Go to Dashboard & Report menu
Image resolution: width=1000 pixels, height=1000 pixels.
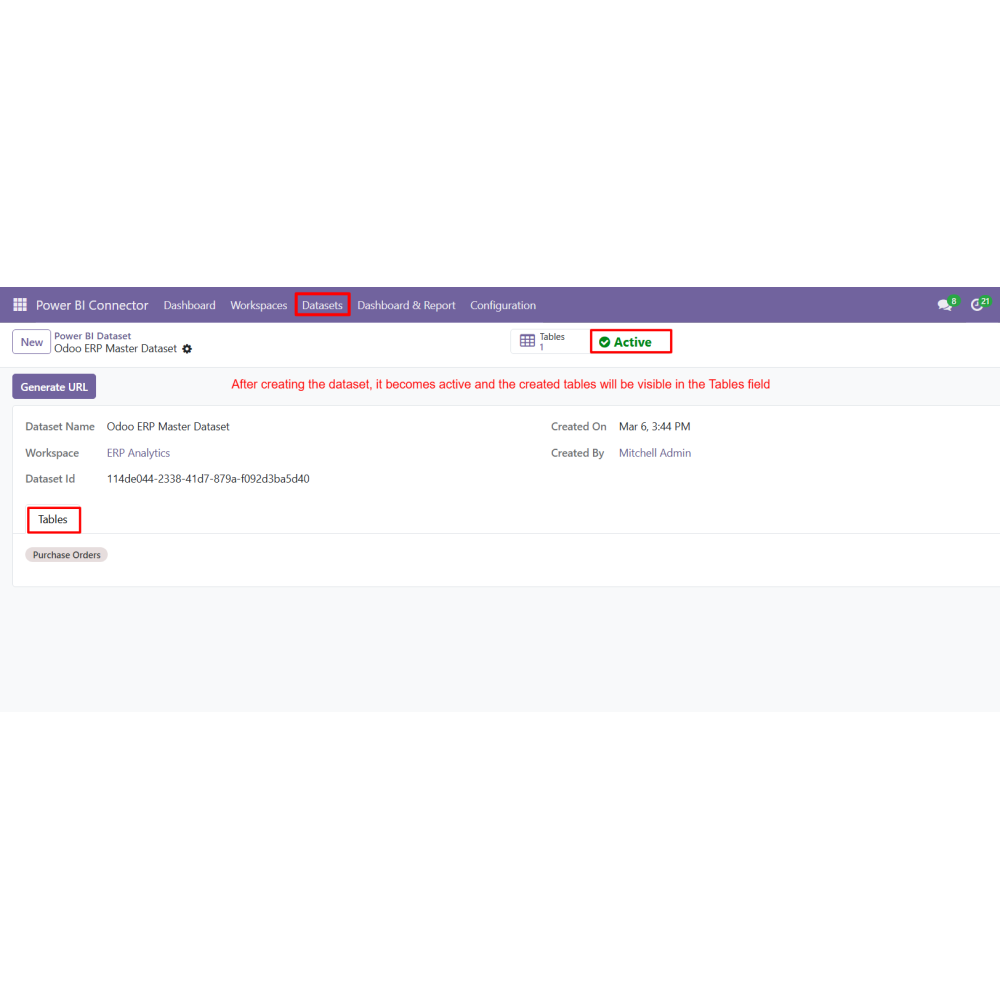(406, 305)
